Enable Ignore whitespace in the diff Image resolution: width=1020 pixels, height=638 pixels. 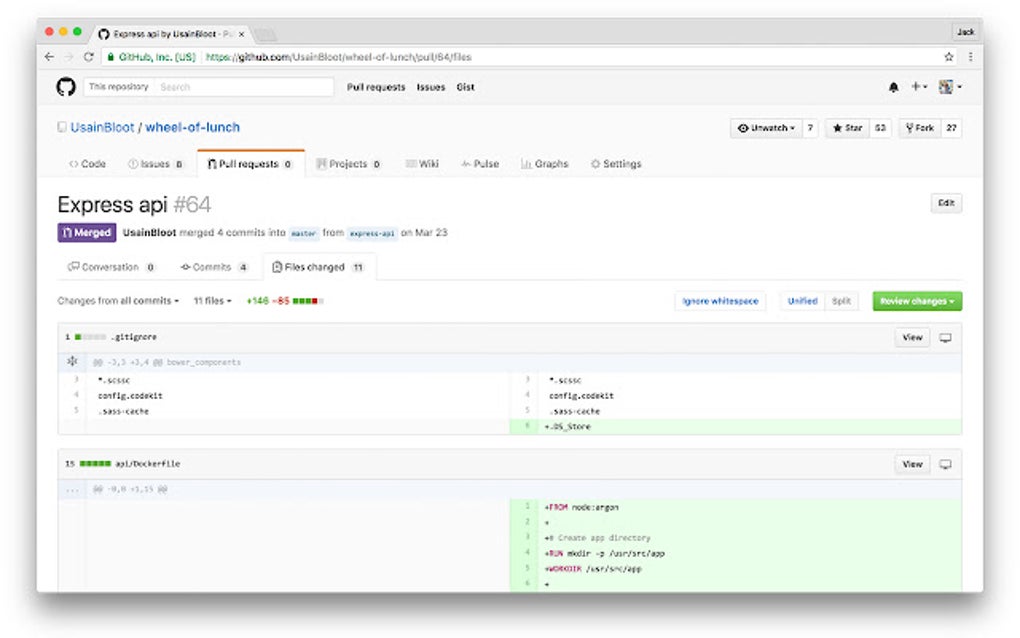point(719,301)
